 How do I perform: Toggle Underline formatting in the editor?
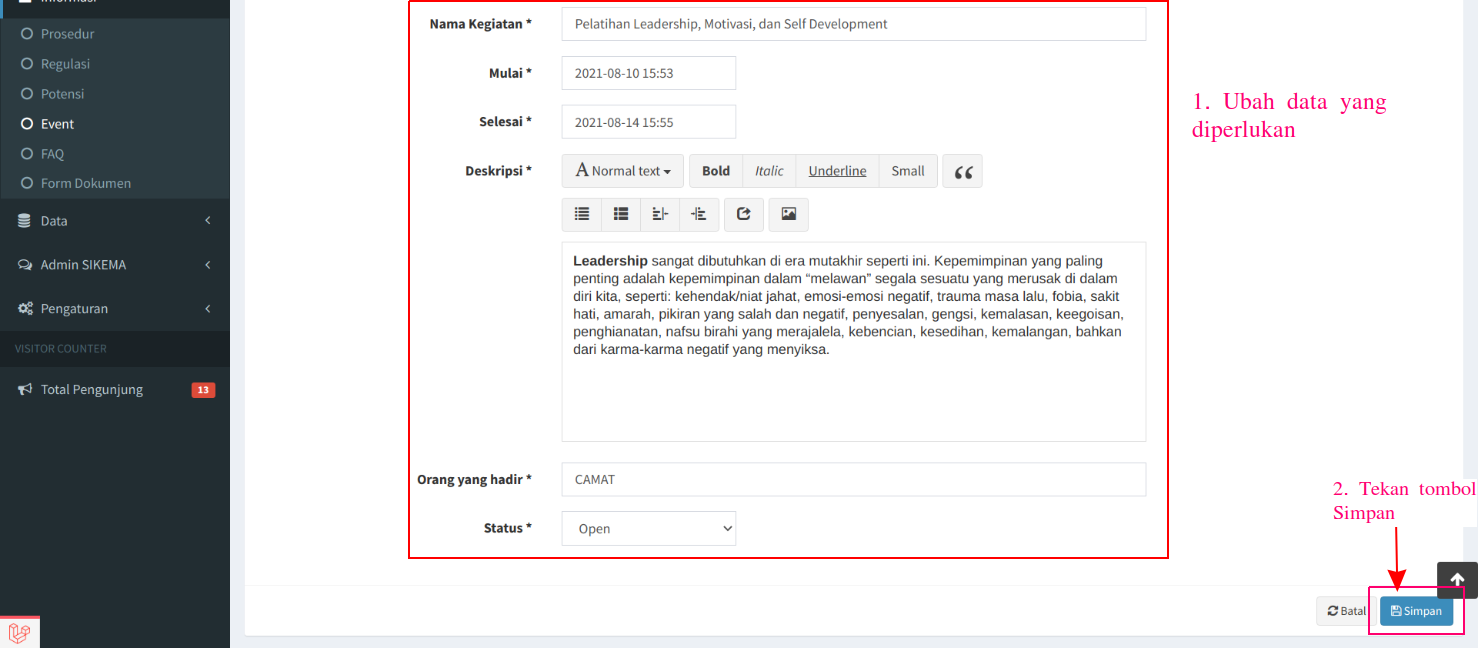point(837,171)
